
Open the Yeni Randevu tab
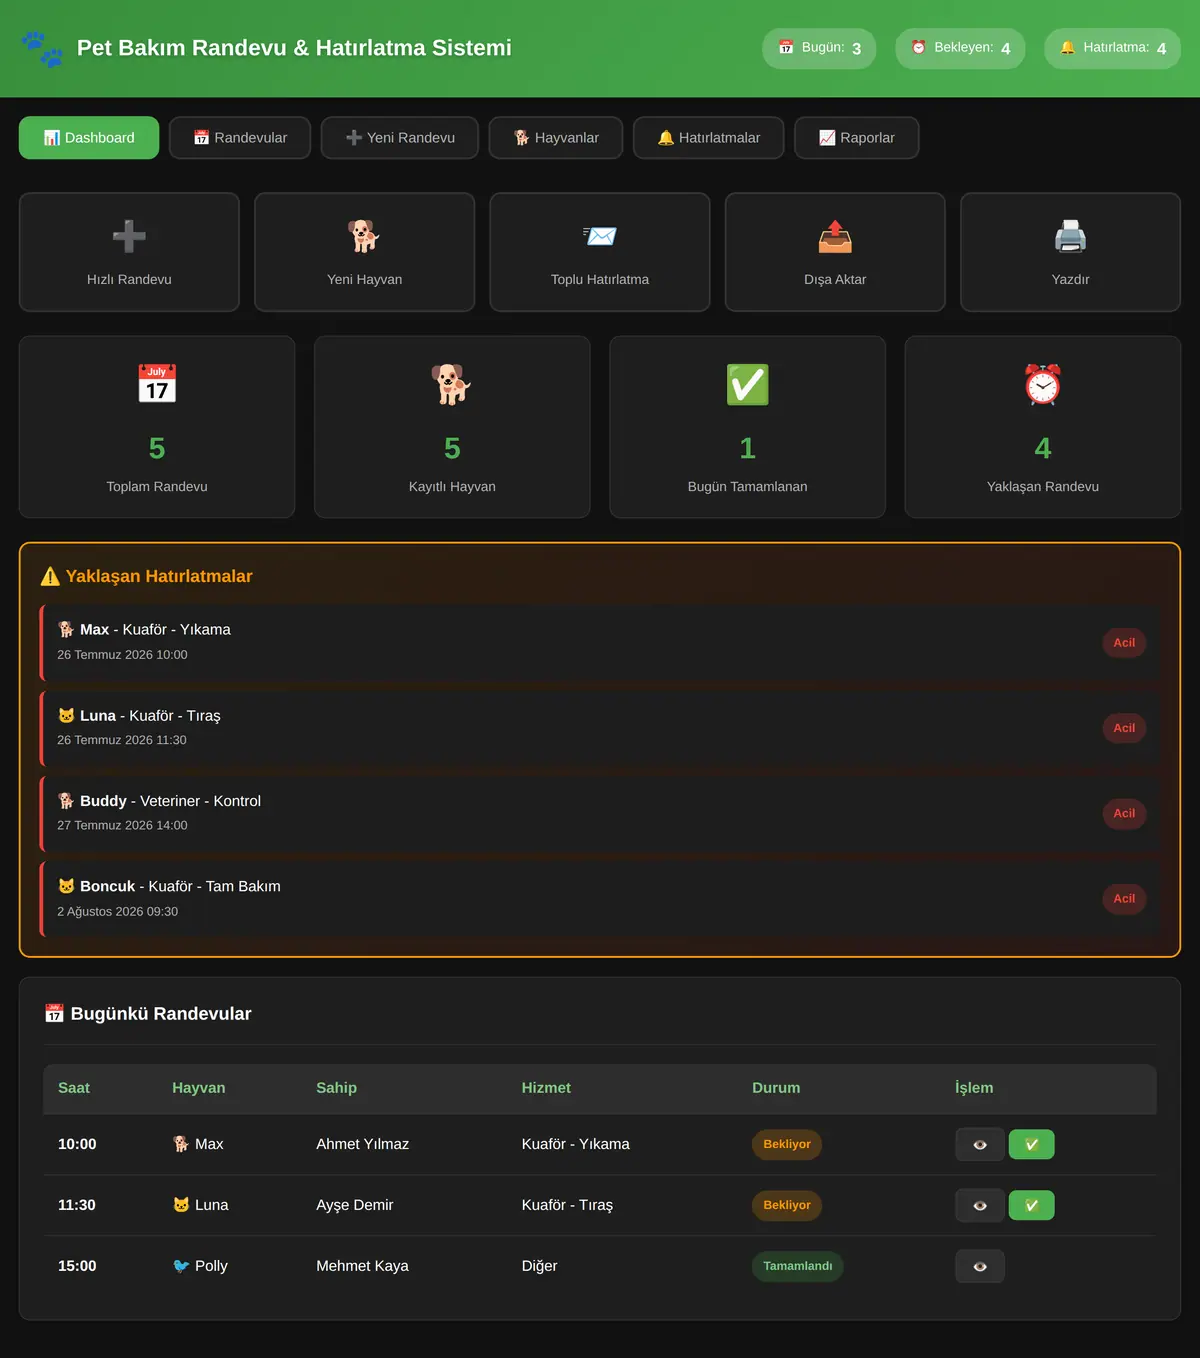400,138
